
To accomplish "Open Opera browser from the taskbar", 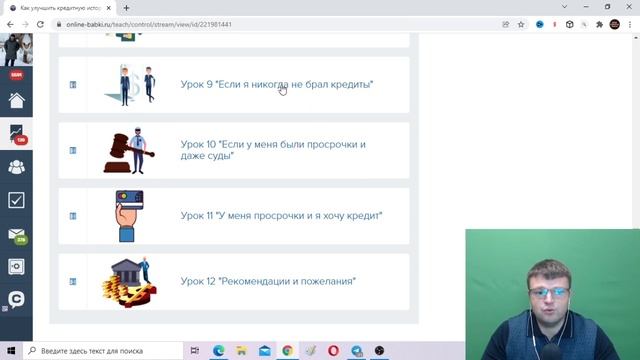I will tap(333, 351).
